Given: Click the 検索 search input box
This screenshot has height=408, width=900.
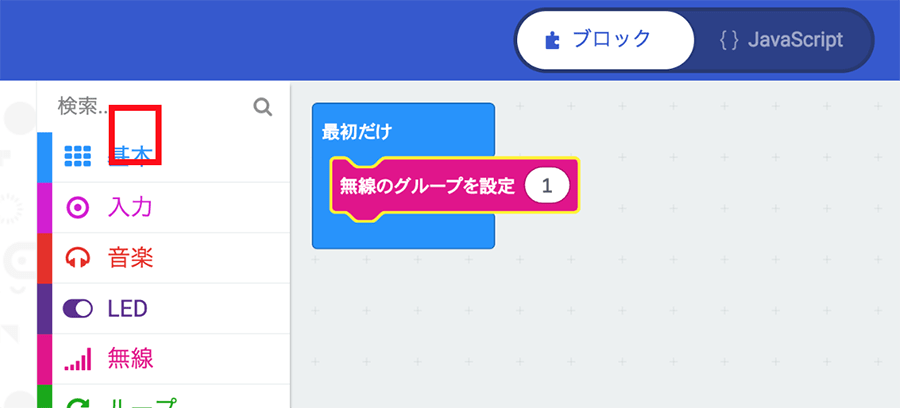Looking at the screenshot, I should pyautogui.click(x=150, y=107).
